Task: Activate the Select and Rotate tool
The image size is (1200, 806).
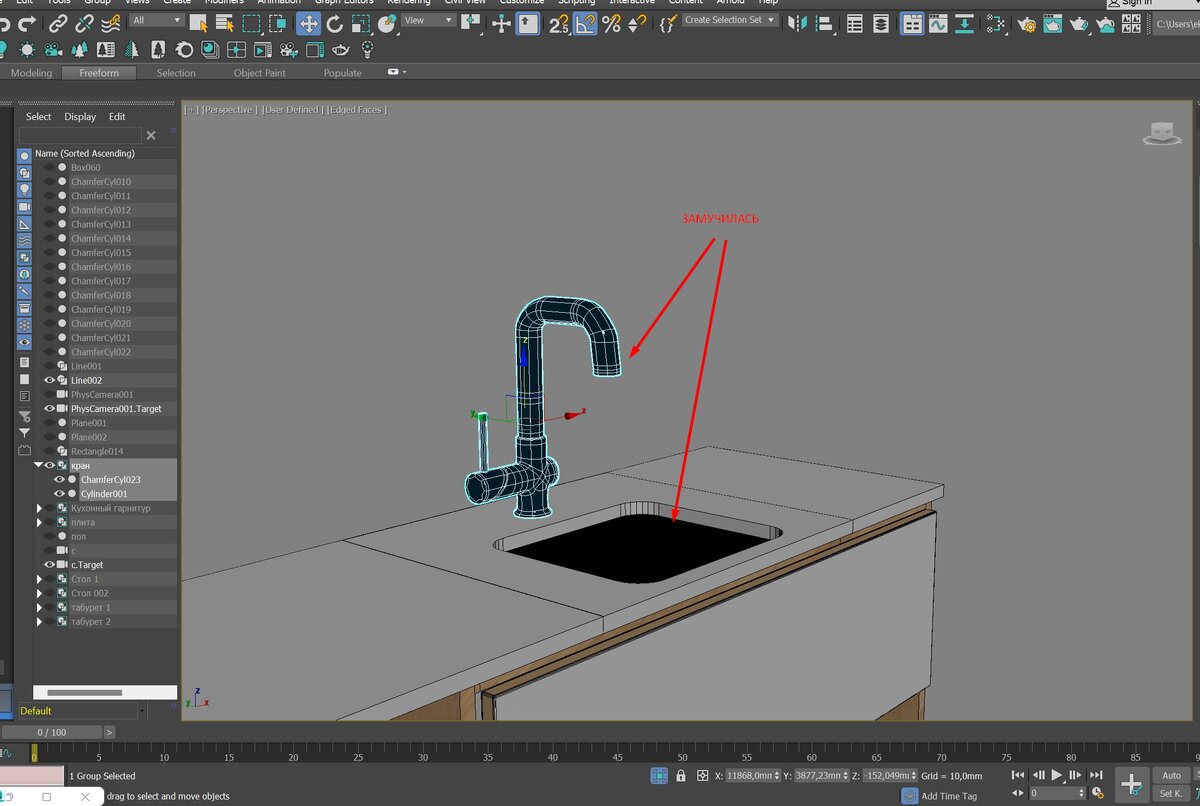Action: tap(335, 23)
